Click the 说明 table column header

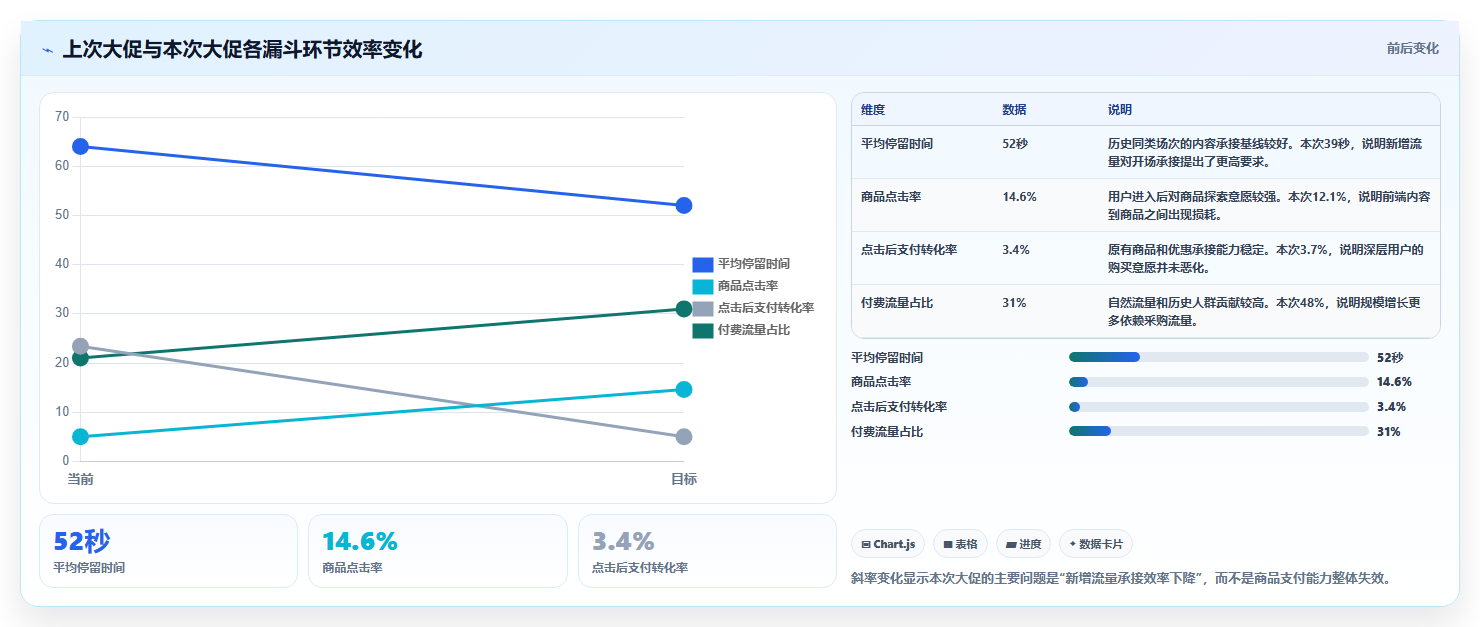1120,110
